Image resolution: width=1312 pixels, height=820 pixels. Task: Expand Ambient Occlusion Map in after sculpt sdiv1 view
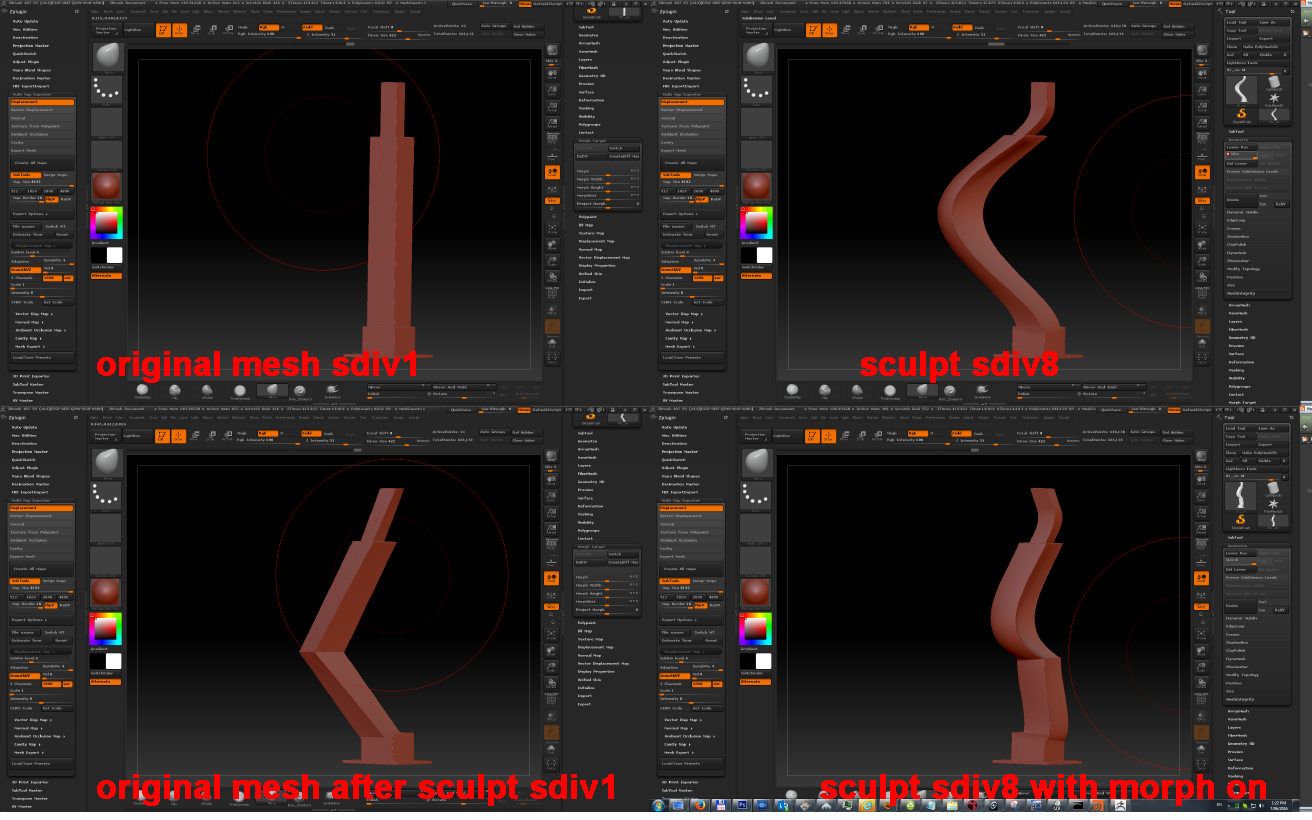[x=40, y=736]
